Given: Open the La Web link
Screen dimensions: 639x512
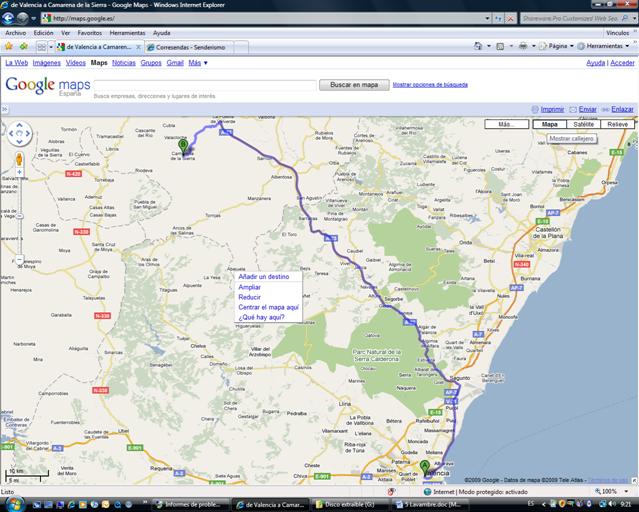Looking at the screenshot, I should coord(16,63).
